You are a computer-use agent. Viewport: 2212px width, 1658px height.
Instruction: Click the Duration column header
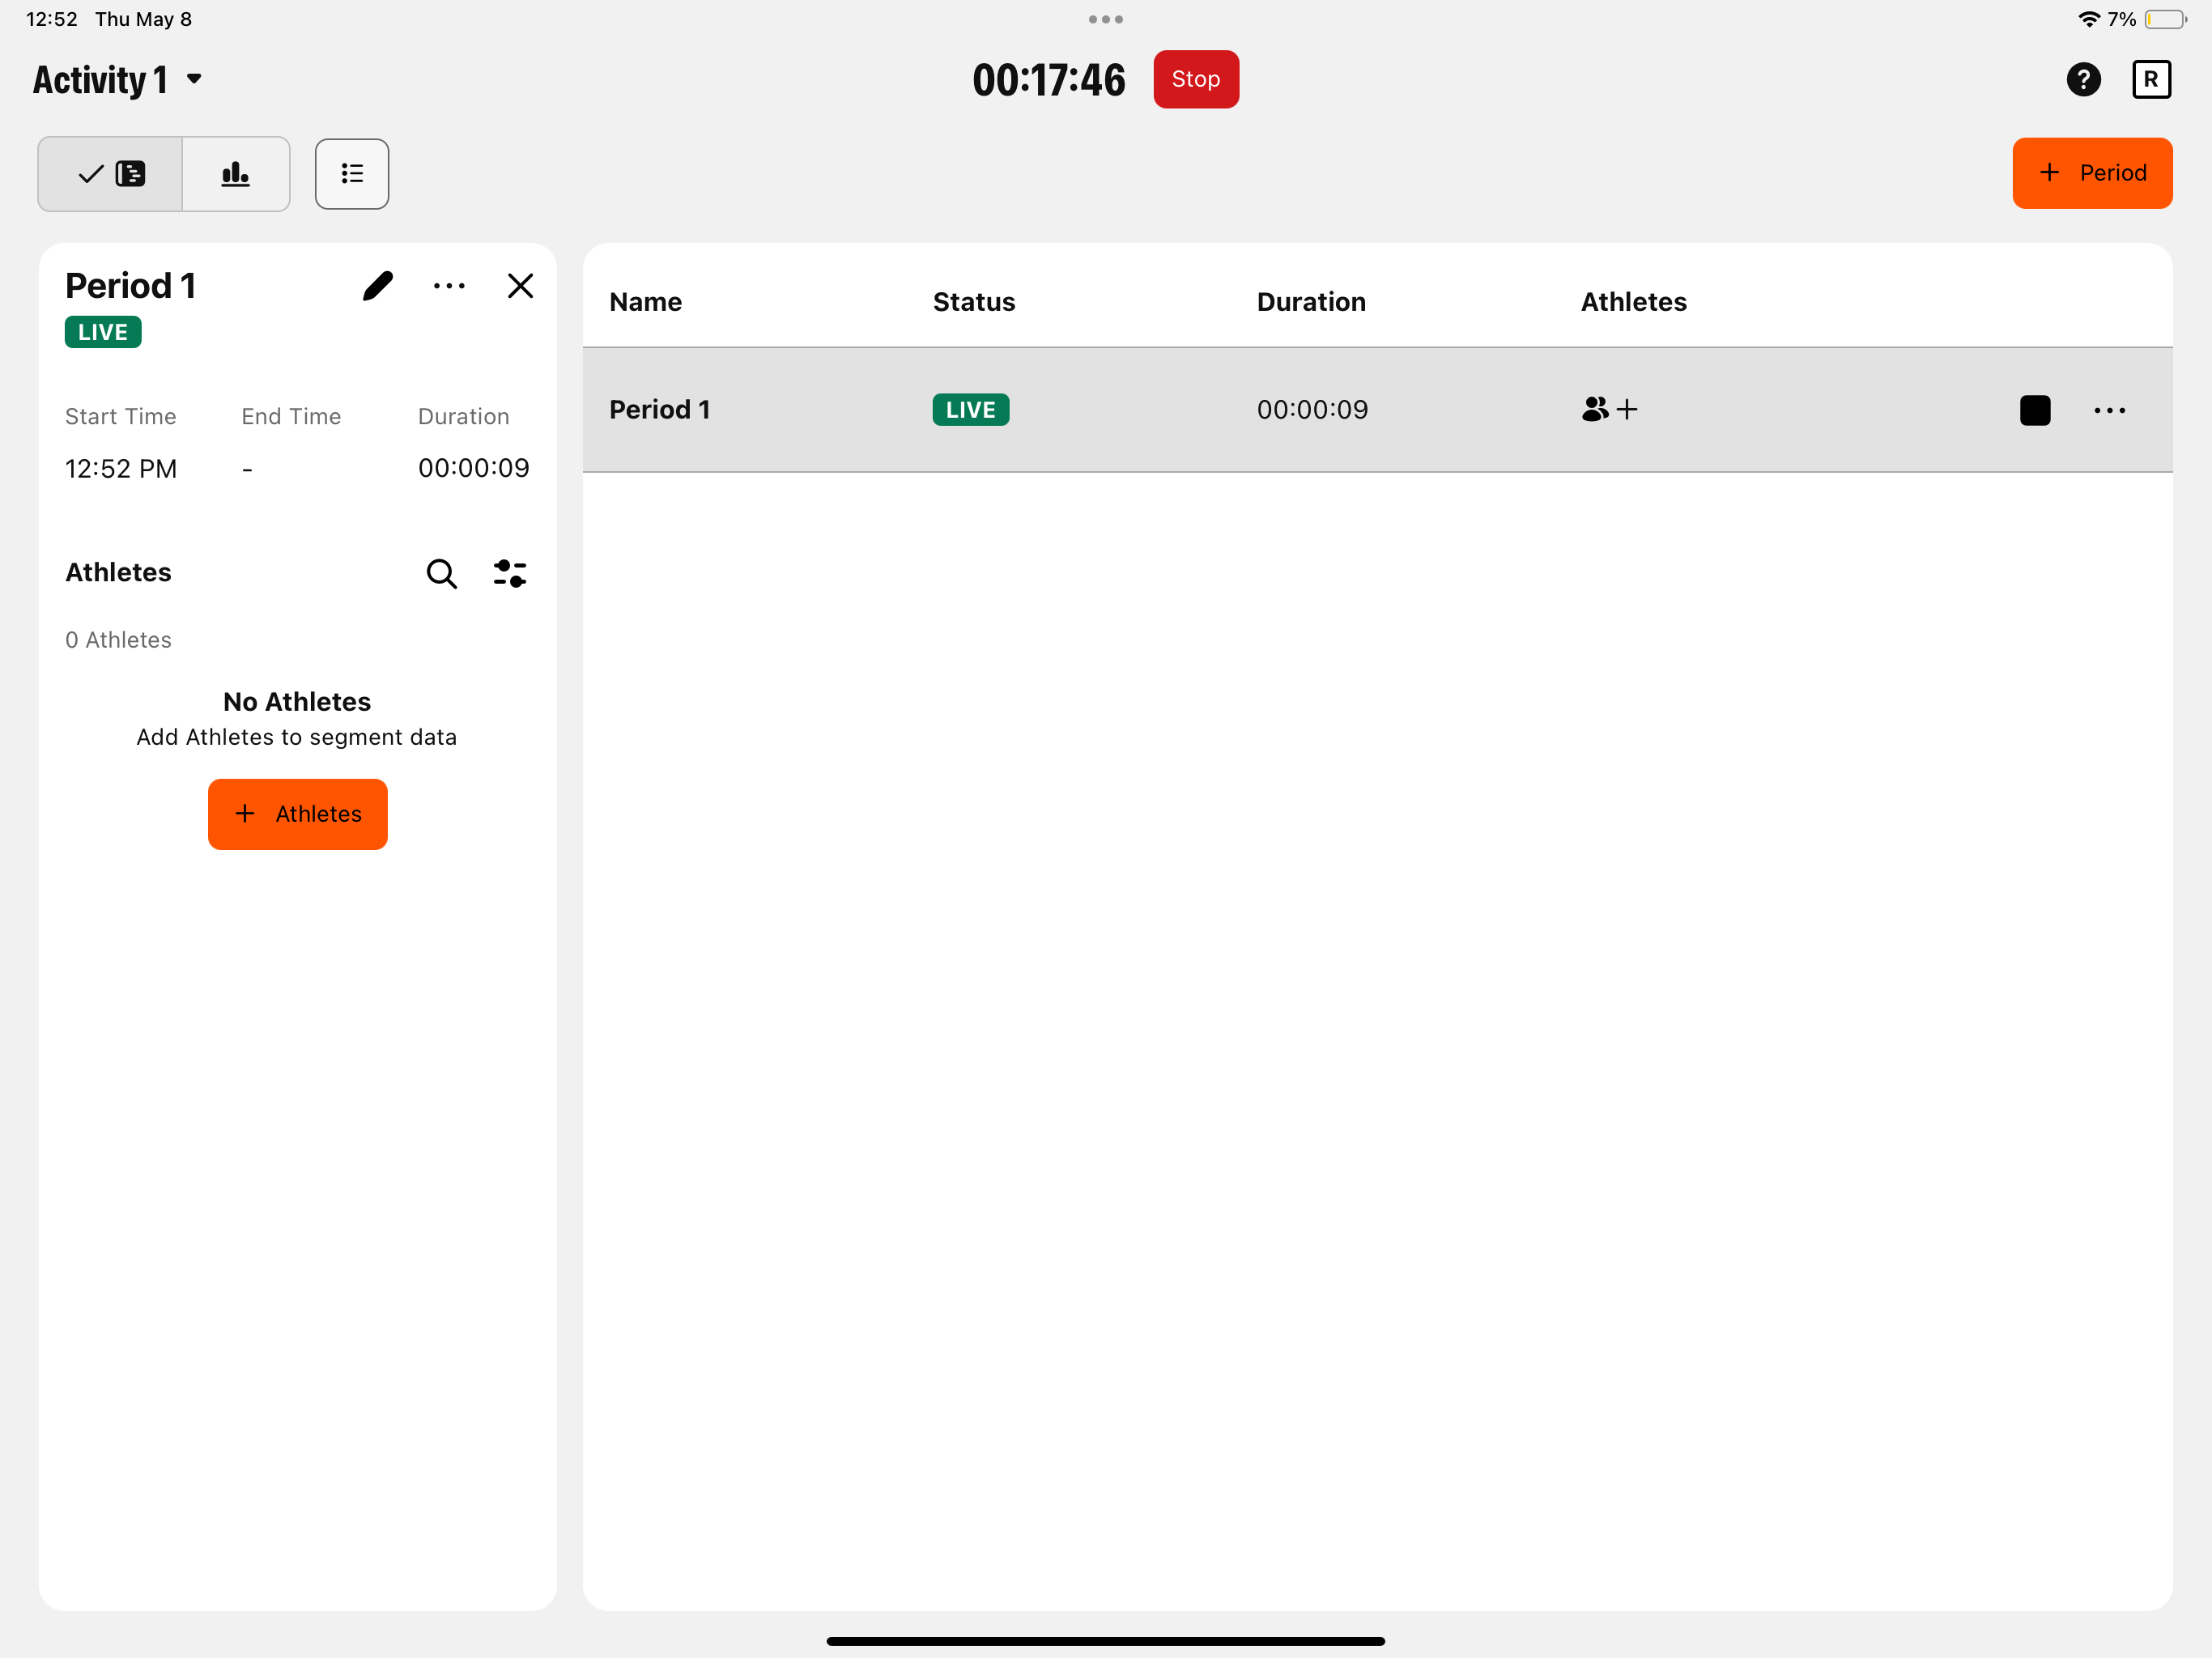tap(1310, 302)
